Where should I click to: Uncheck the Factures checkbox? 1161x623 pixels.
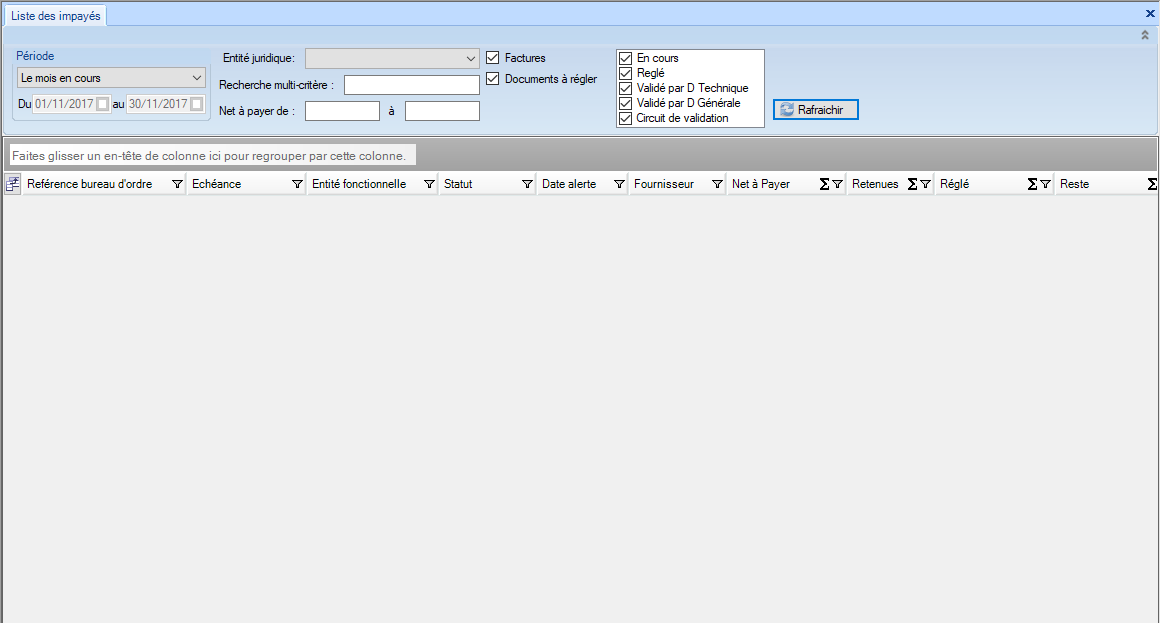pyautogui.click(x=492, y=58)
